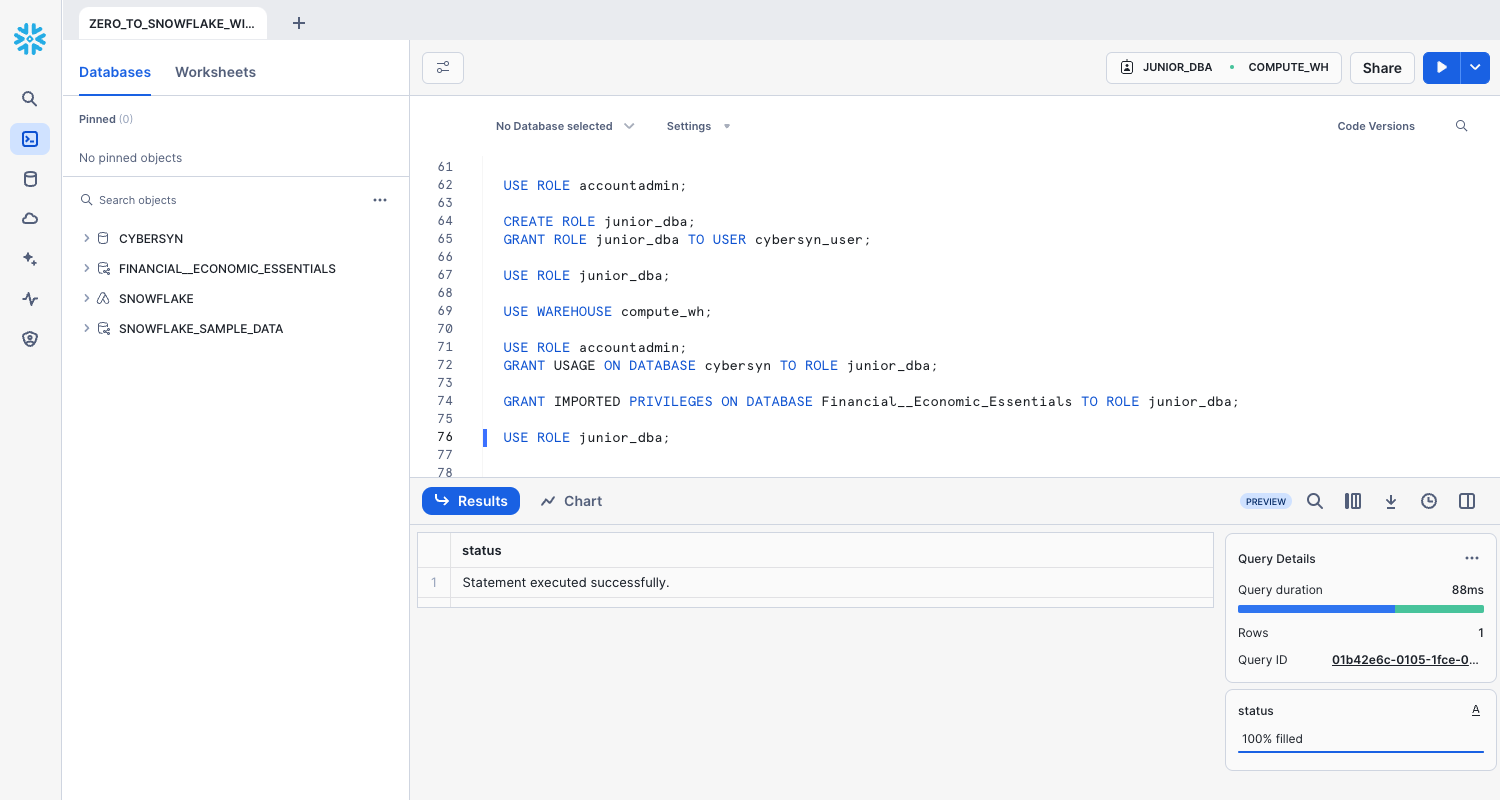
Task: Switch to the Worksheets tab
Action: pos(215,72)
